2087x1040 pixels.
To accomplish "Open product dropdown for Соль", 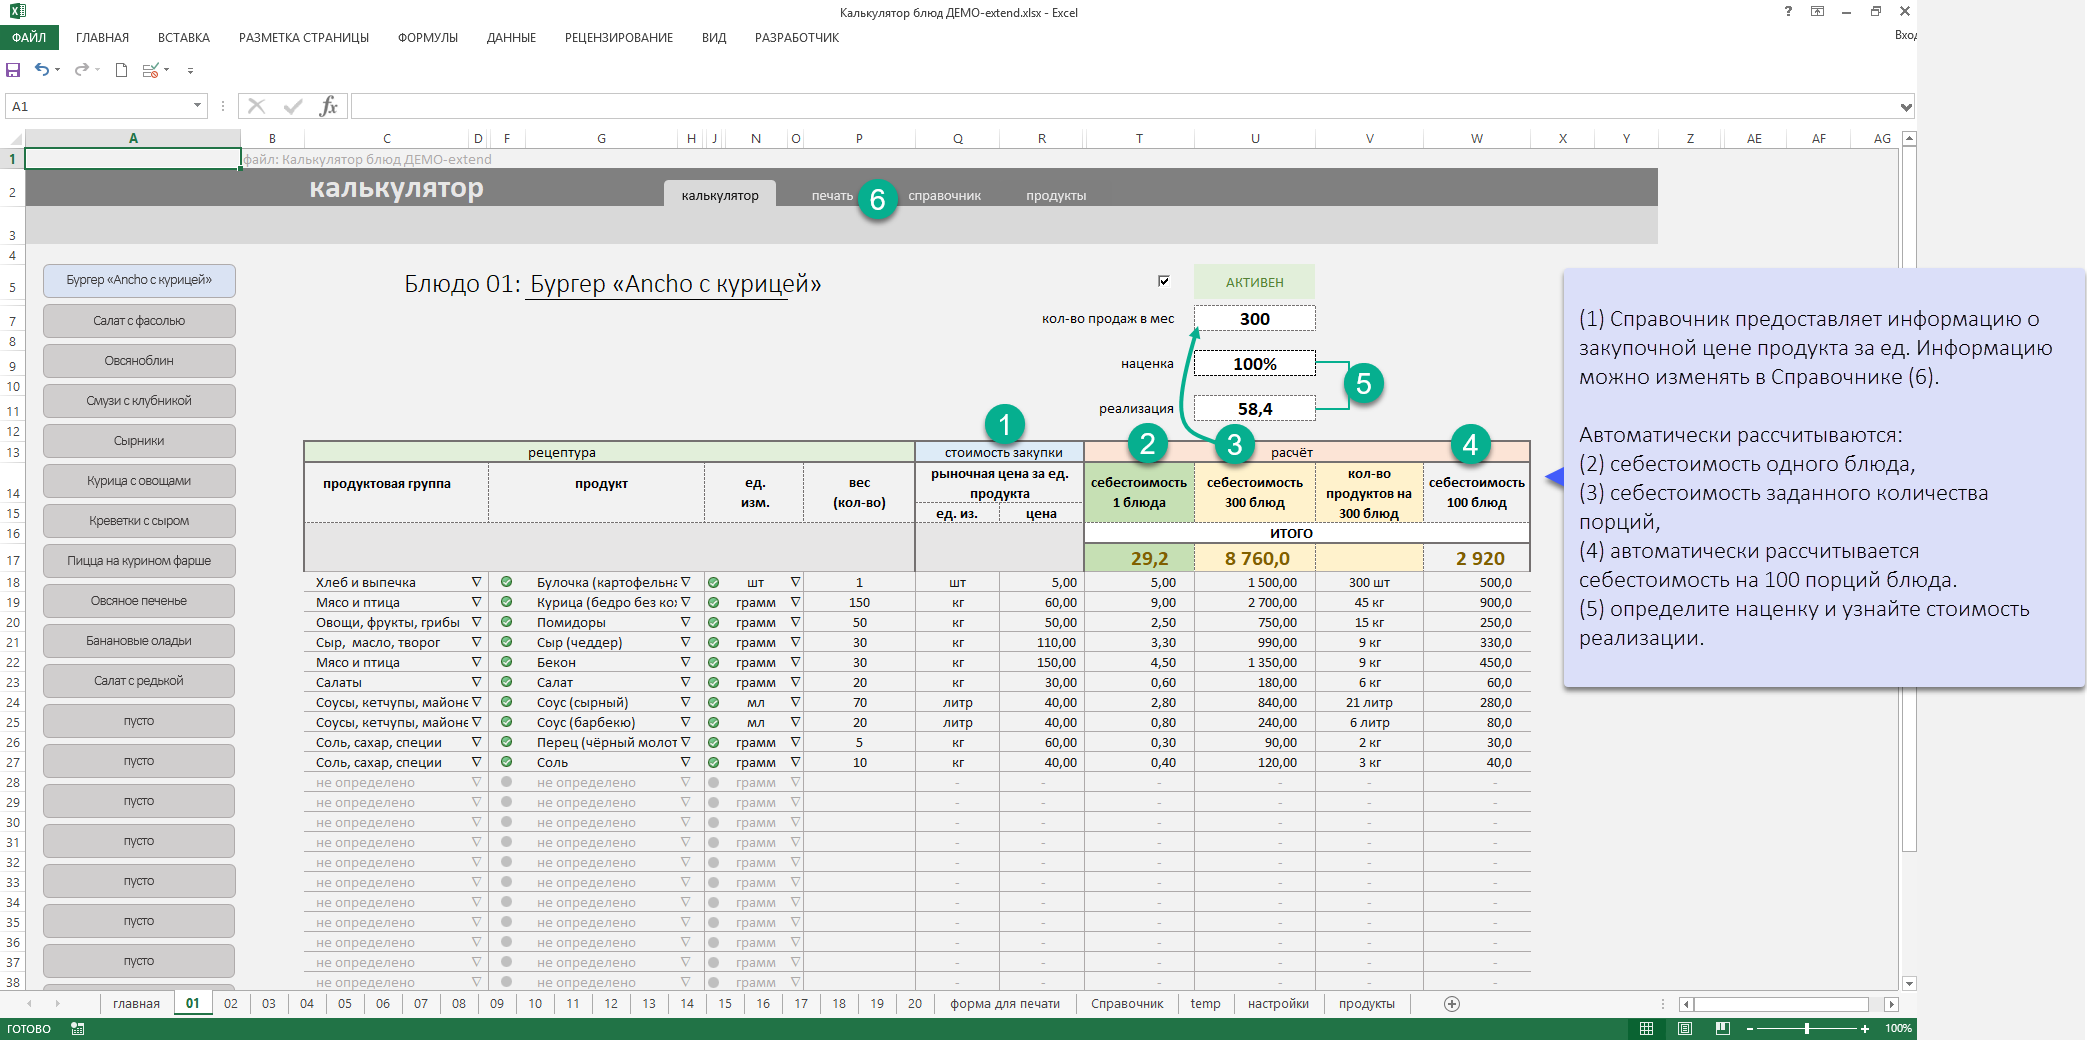I will pos(686,762).
